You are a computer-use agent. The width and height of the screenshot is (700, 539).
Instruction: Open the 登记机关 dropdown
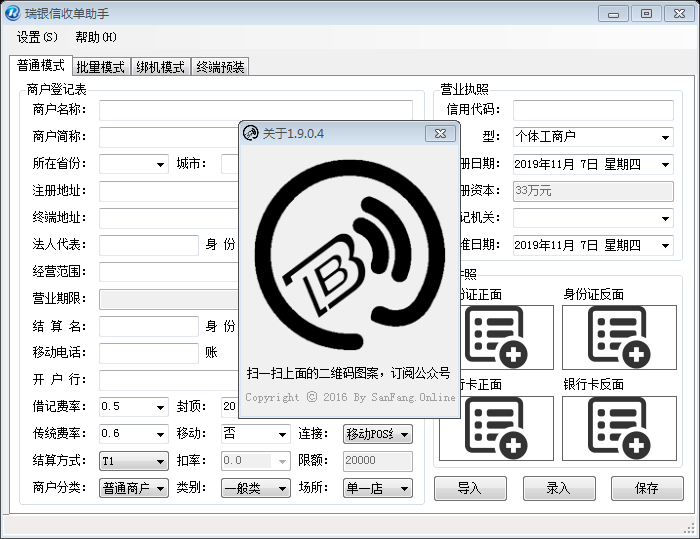point(593,218)
